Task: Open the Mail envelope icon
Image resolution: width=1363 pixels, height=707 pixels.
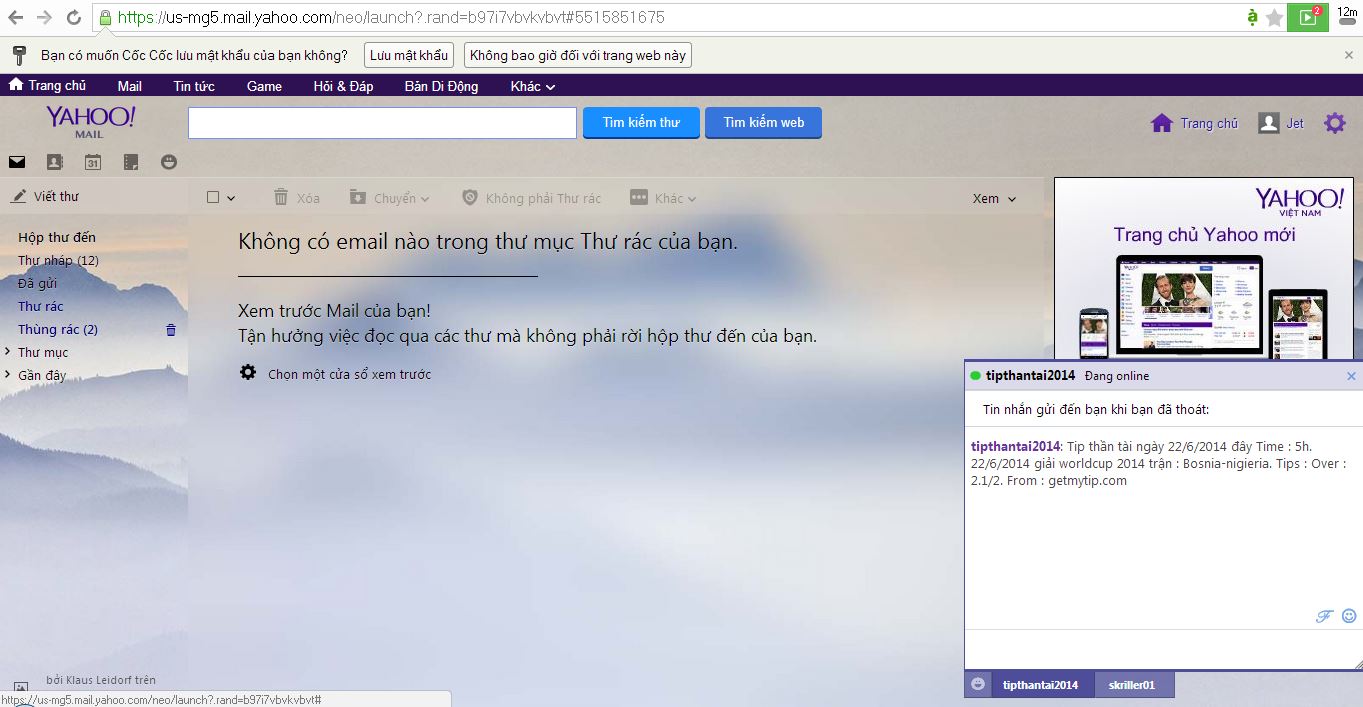Action: [x=17, y=162]
